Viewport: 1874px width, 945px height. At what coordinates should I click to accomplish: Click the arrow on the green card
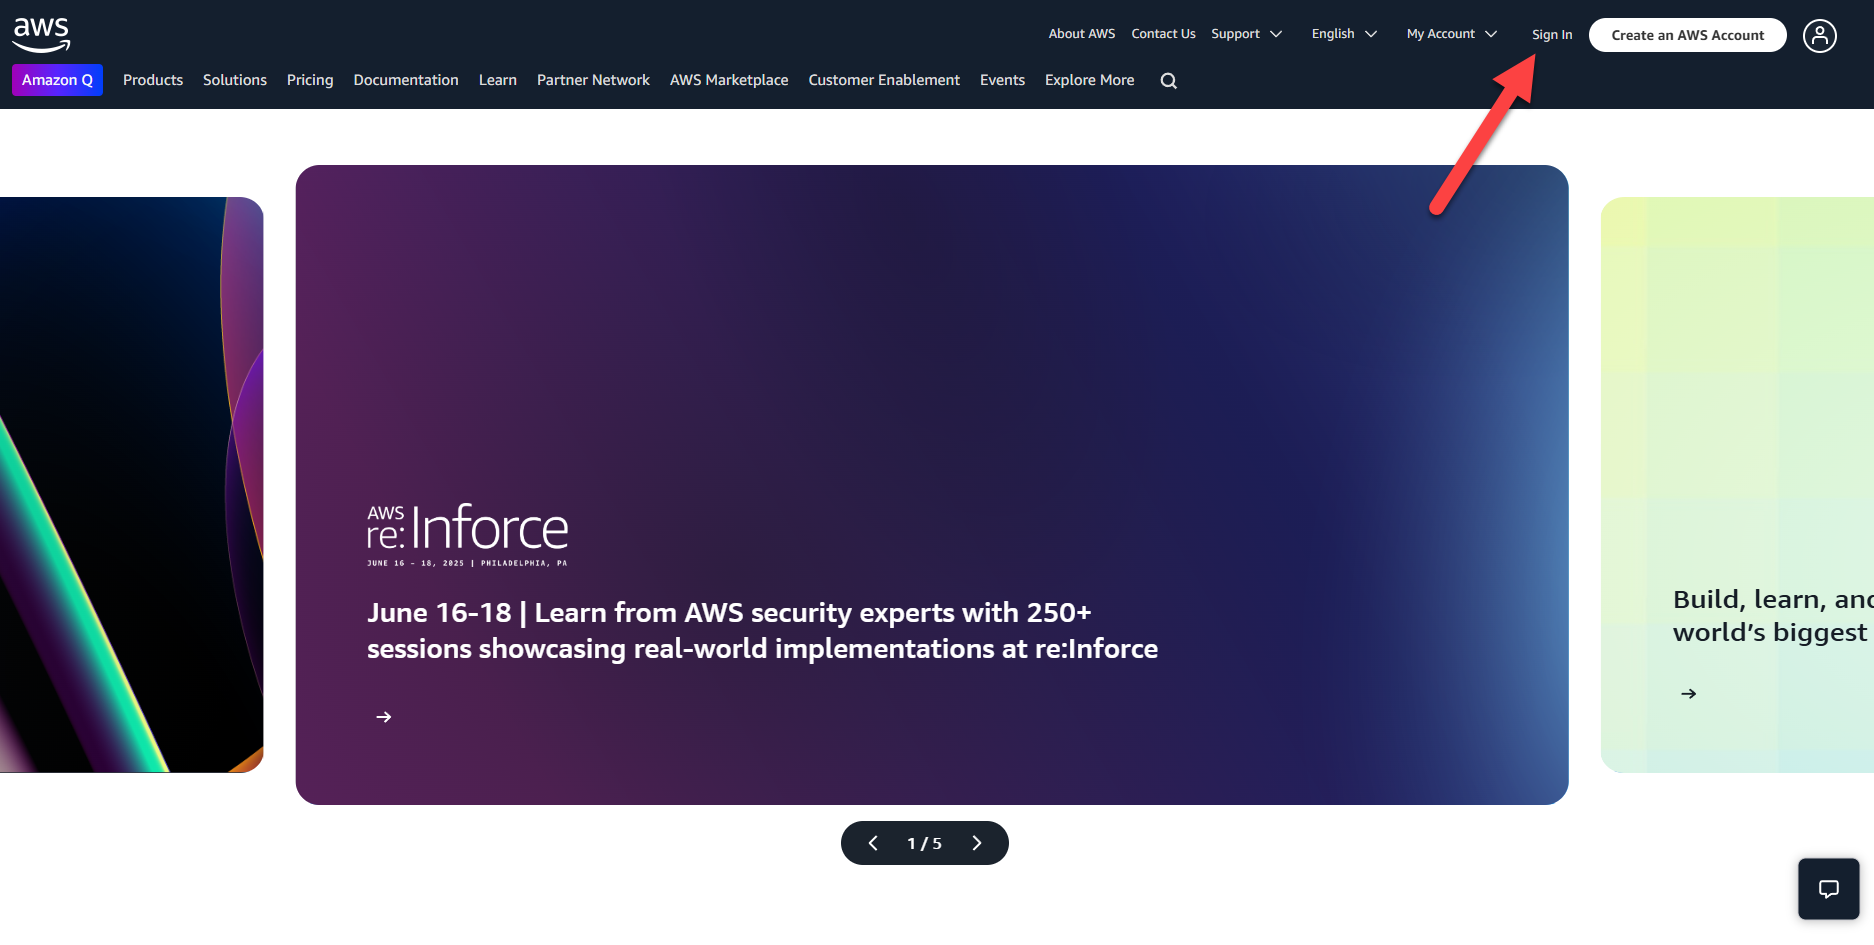[1688, 693]
